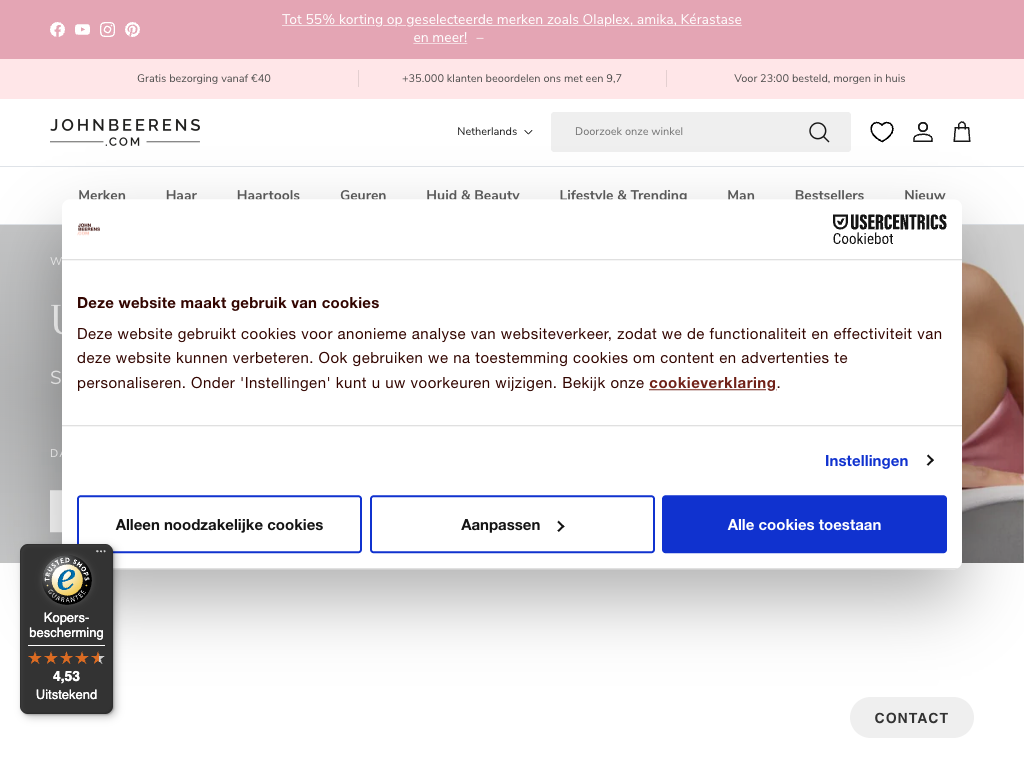Open the Bestsellers menu item
The image size is (1024, 768).
point(829,195)
